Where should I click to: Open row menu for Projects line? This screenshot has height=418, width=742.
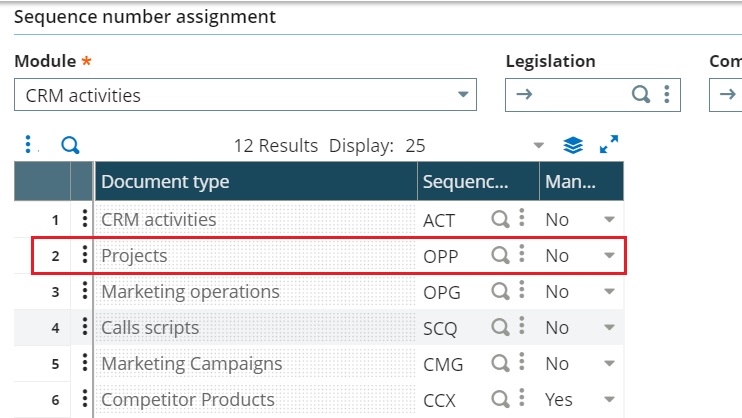pos(85,255)
